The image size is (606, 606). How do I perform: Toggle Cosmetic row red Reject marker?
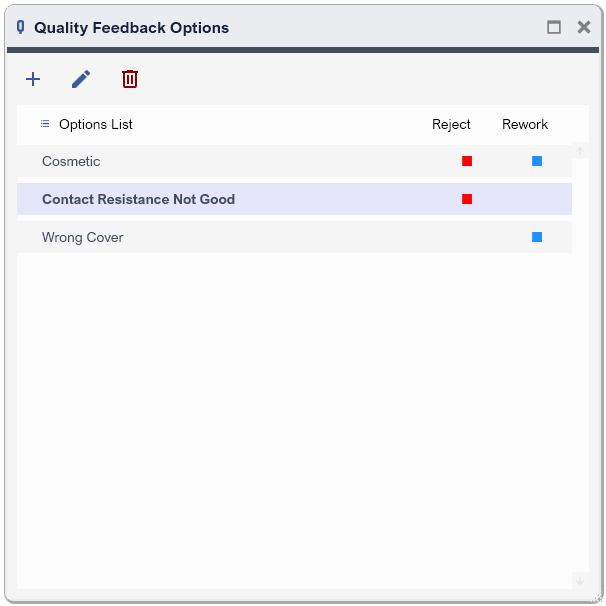pyautogui.click(x=467, y=161)
